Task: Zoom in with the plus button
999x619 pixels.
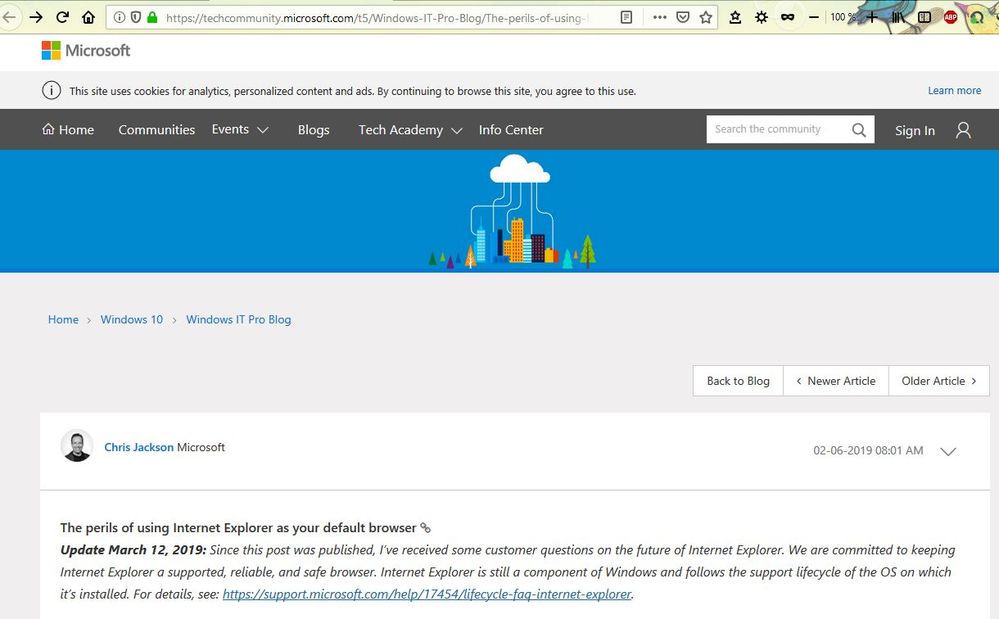Action: pos(872,17)
